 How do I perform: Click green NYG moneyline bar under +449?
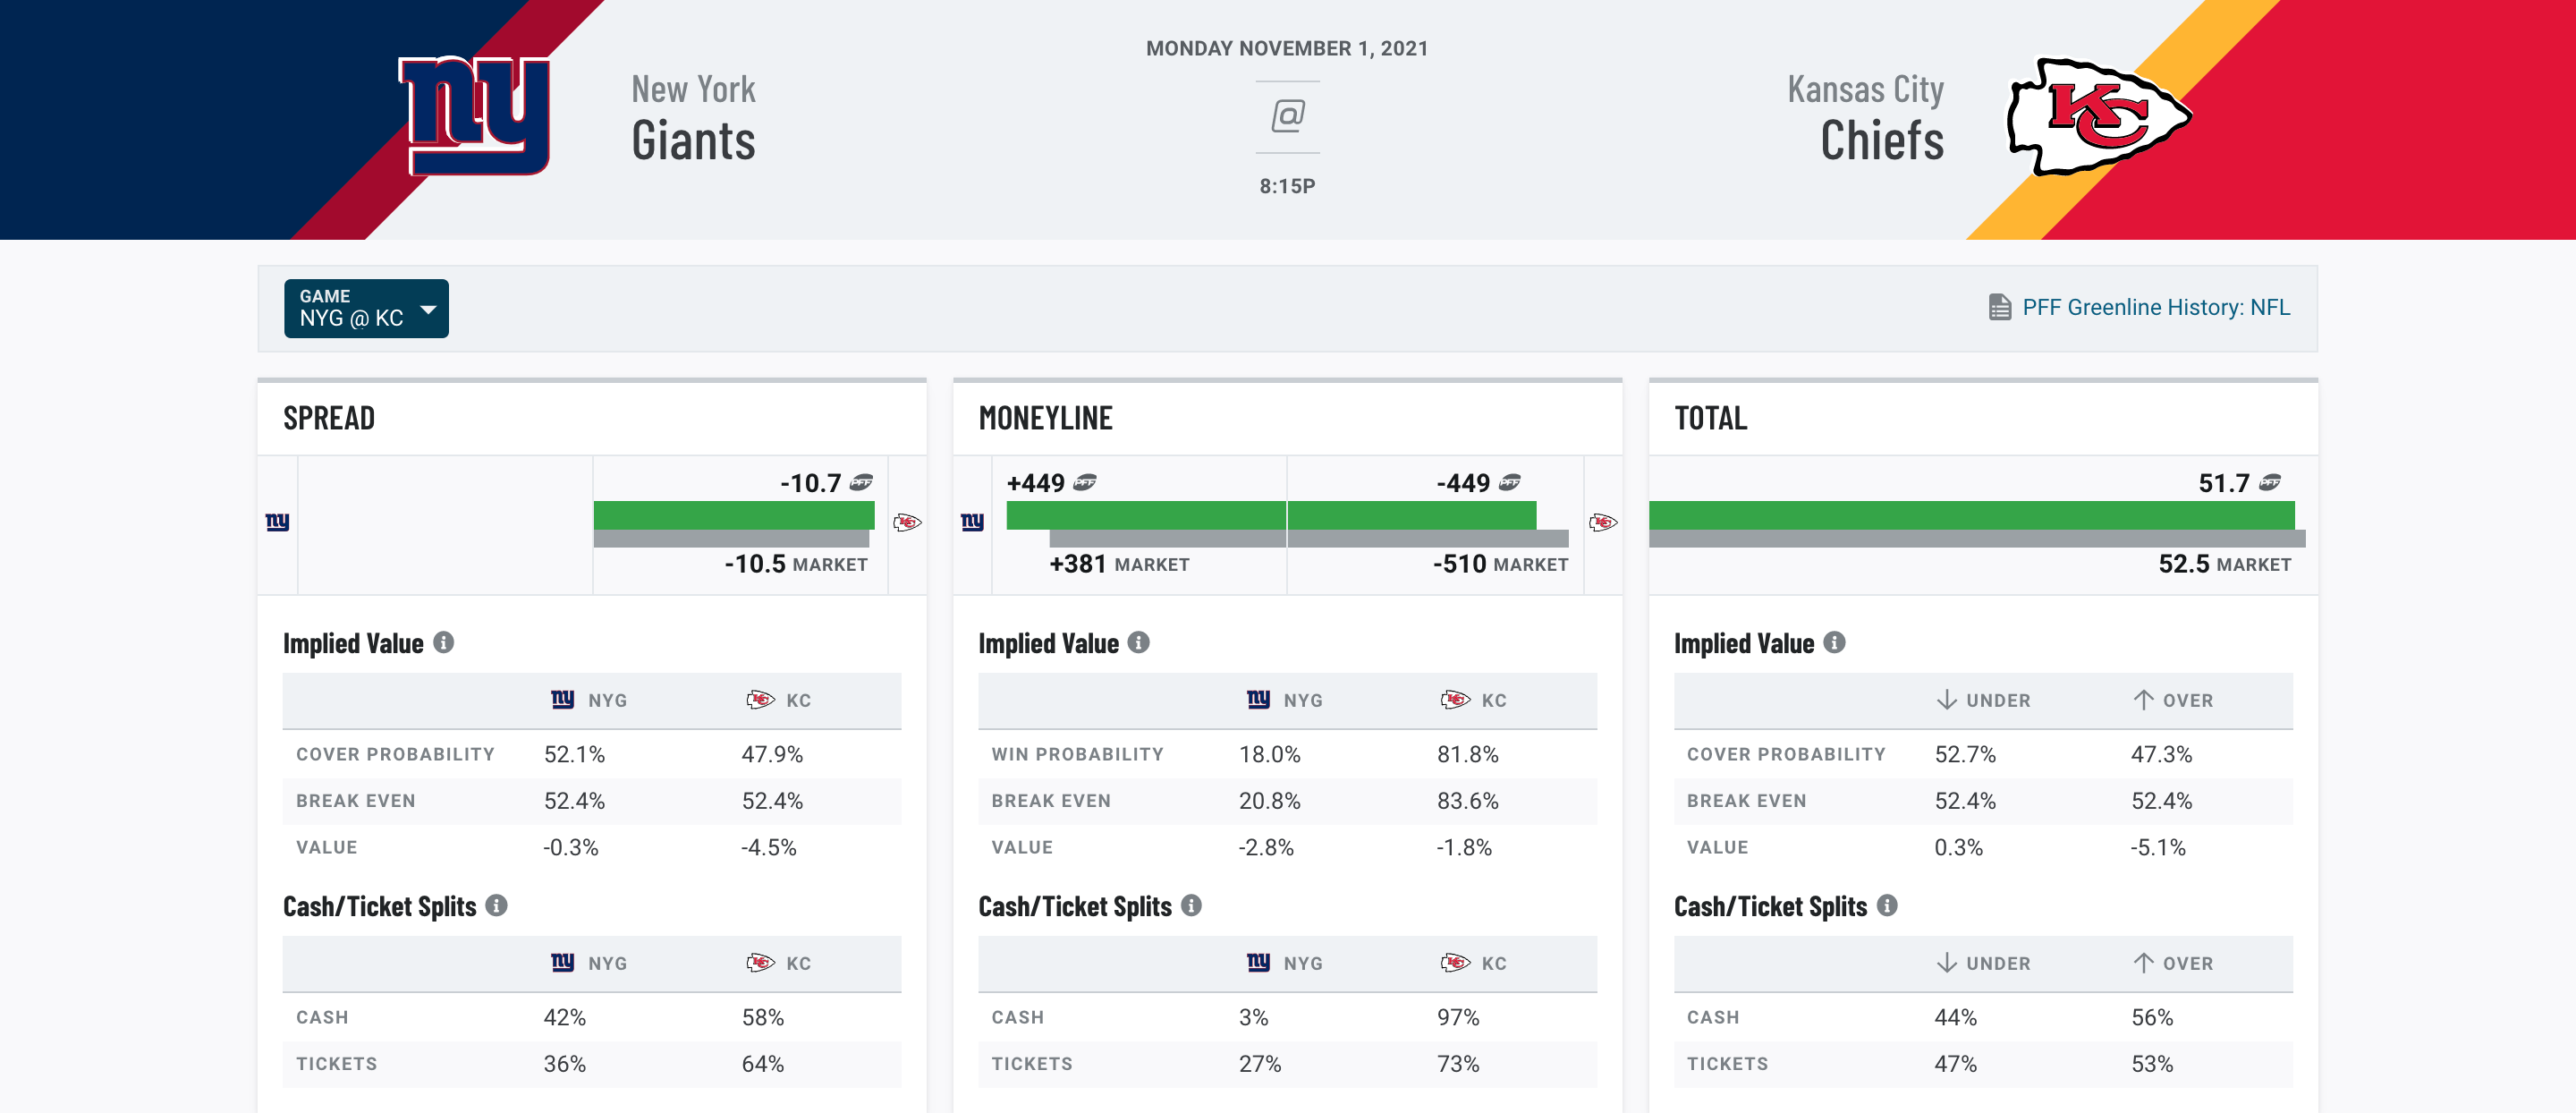[x=1146, y=515]
